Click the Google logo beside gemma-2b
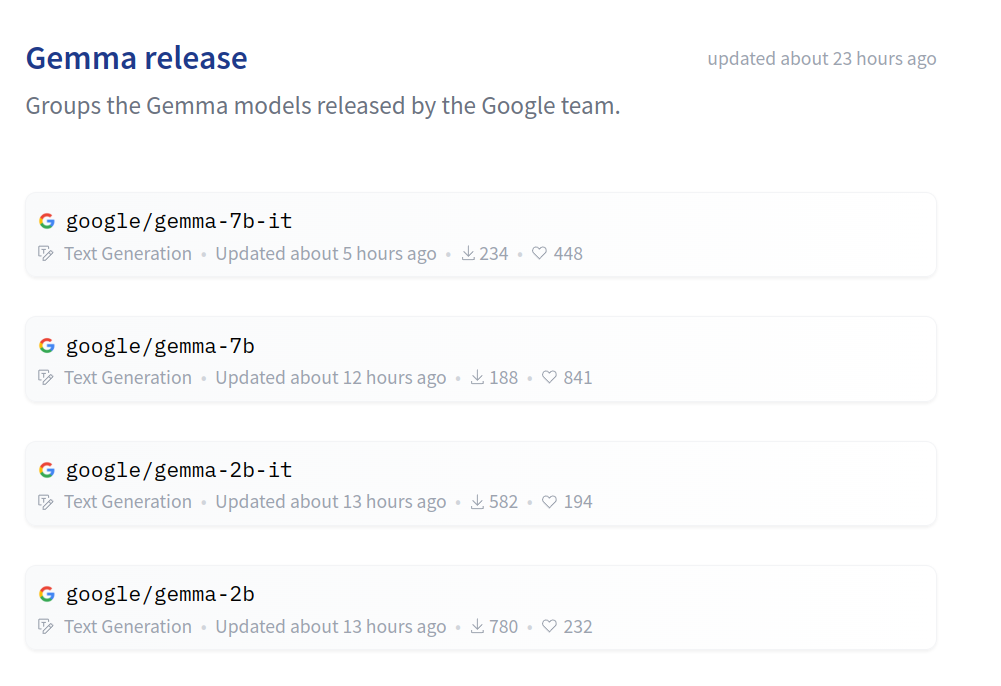Screen dimensions: 1001x686 pos(47,594)
